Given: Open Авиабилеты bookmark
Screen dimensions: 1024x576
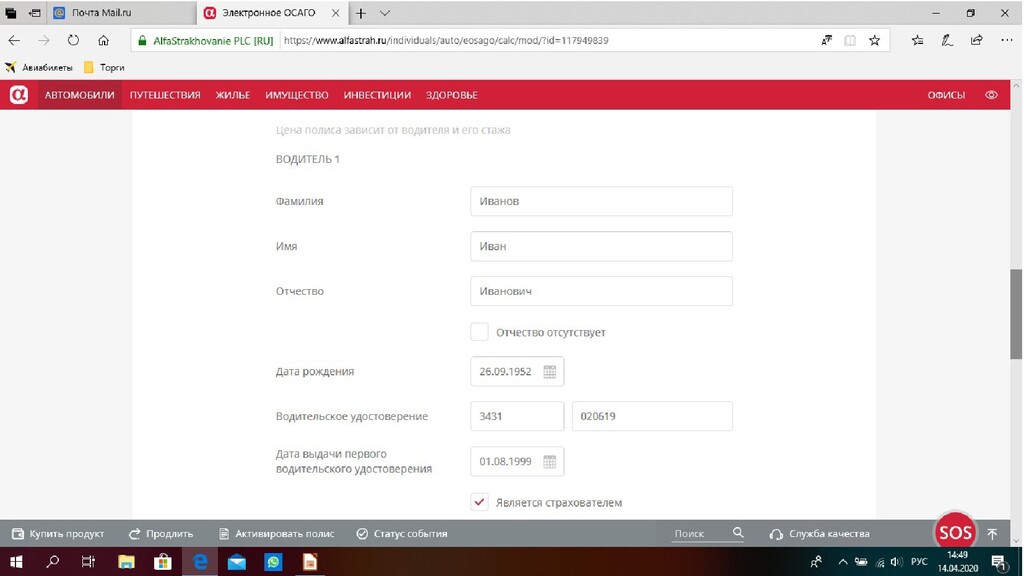Looking at the screenshot, I should [x=39, y=67].
